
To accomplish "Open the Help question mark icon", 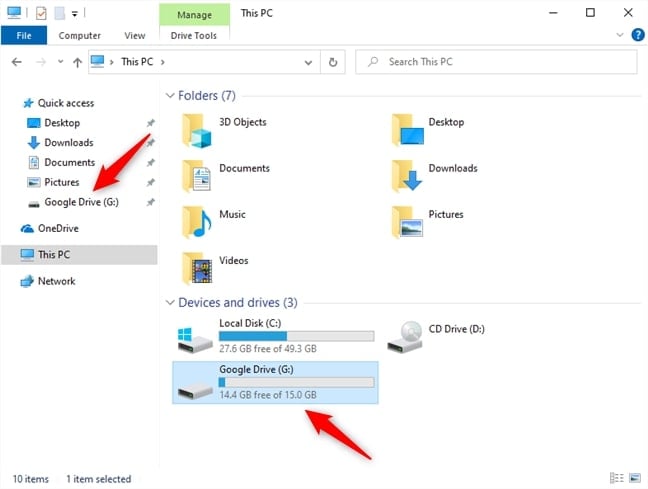I will (x=638, y=35).
